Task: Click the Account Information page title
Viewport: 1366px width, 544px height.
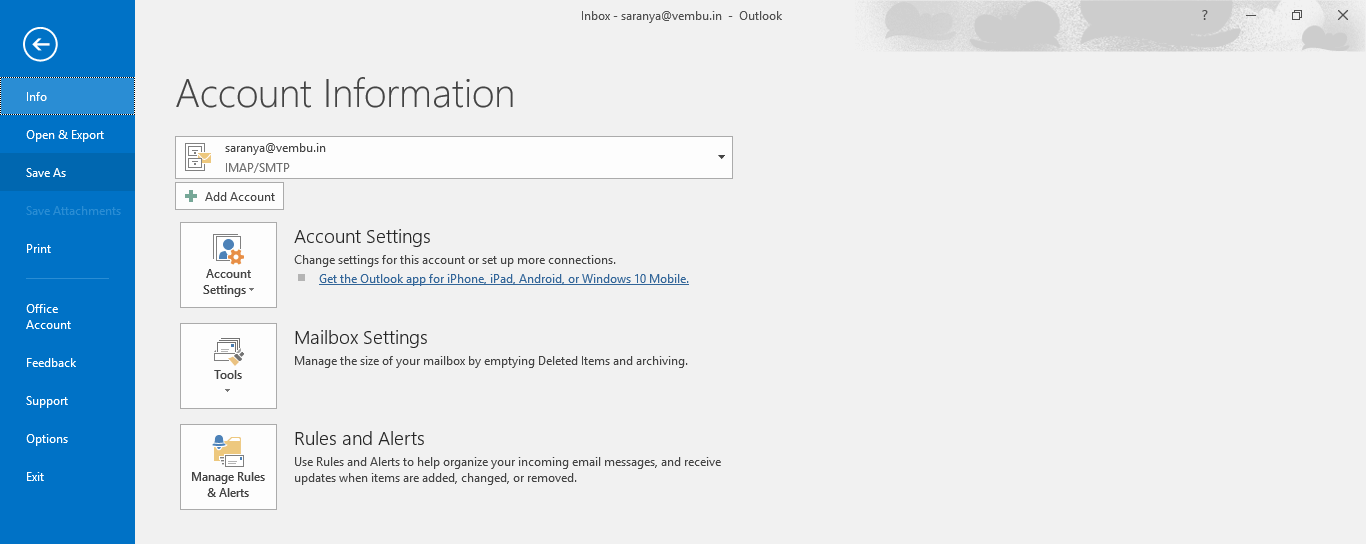Action: tap(345, 94)
